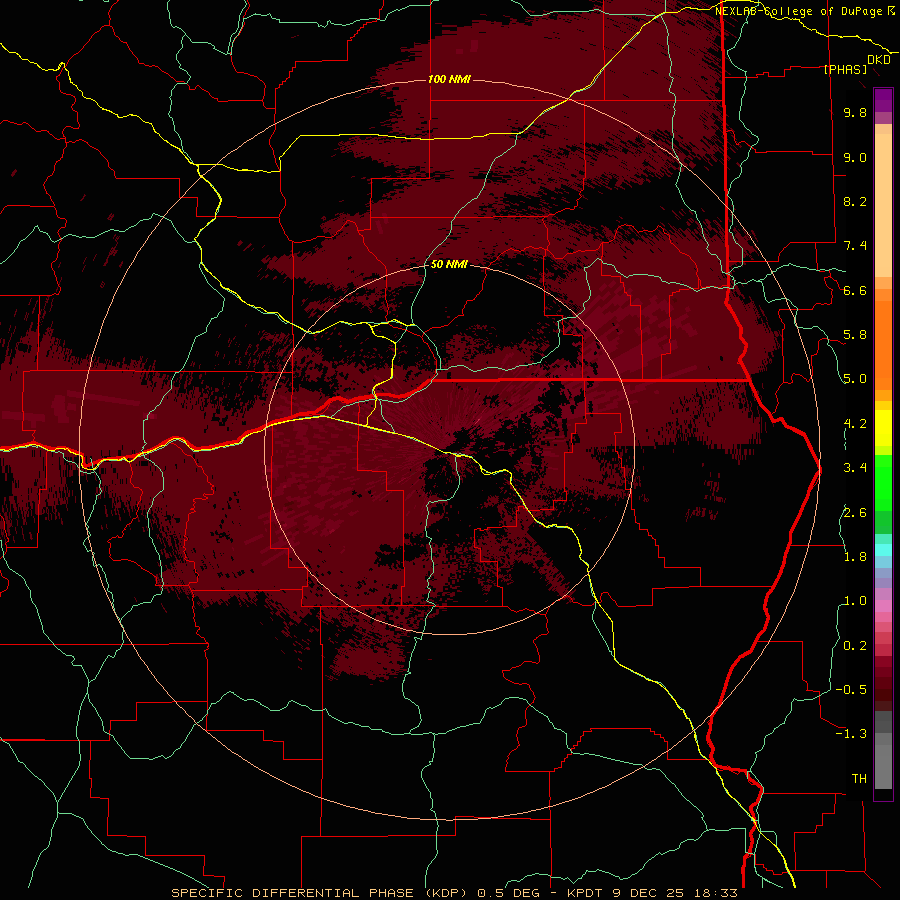Click the 1.0 color scale value
Viewport: 900px width, 900px height.
(855, 601)
